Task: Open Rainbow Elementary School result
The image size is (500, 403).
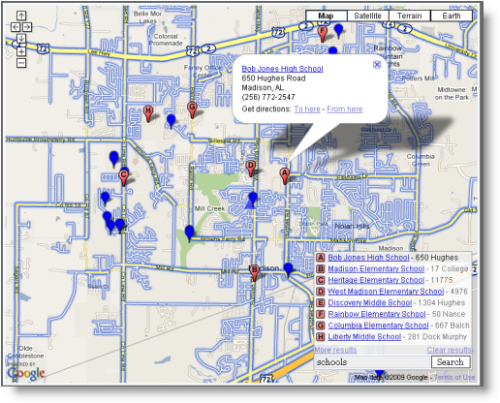Action: (377, 314)
